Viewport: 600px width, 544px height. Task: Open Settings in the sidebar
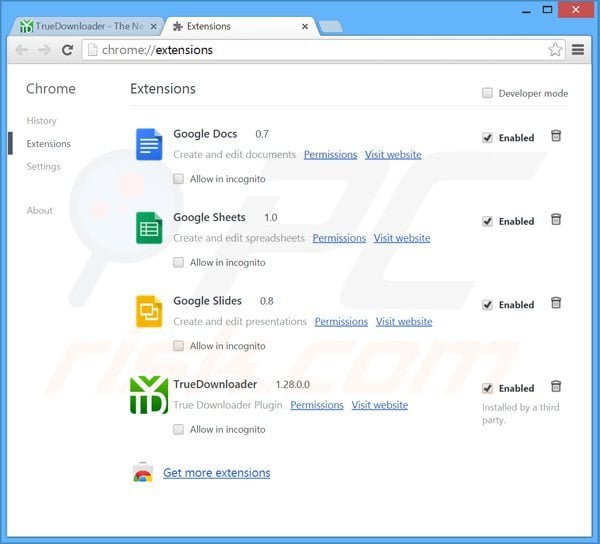(x=43, y=166)
